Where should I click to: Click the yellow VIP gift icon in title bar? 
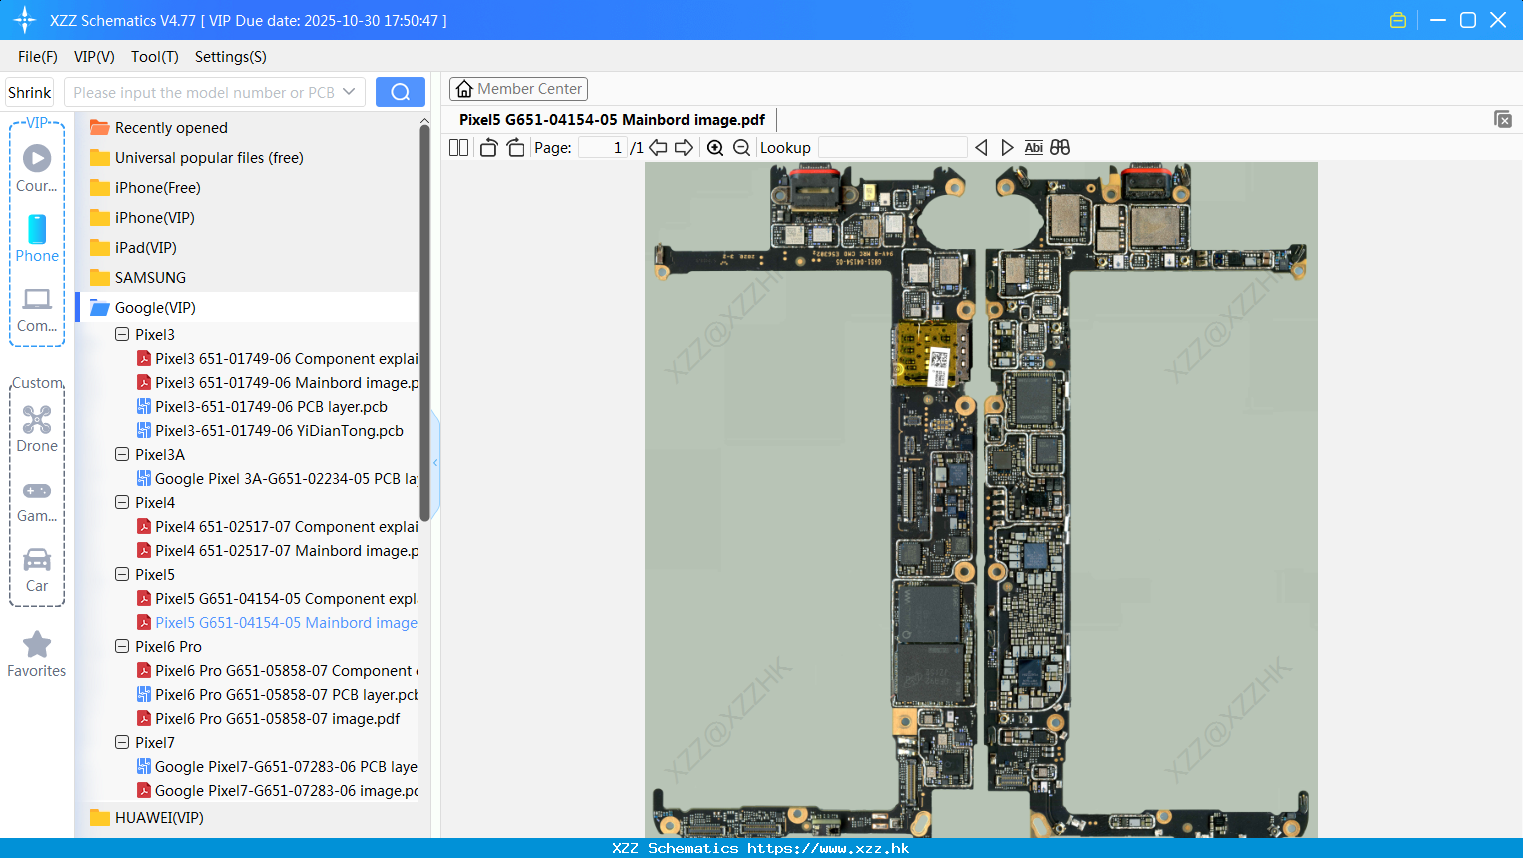pyautogui.click(x=1398, y=20)
